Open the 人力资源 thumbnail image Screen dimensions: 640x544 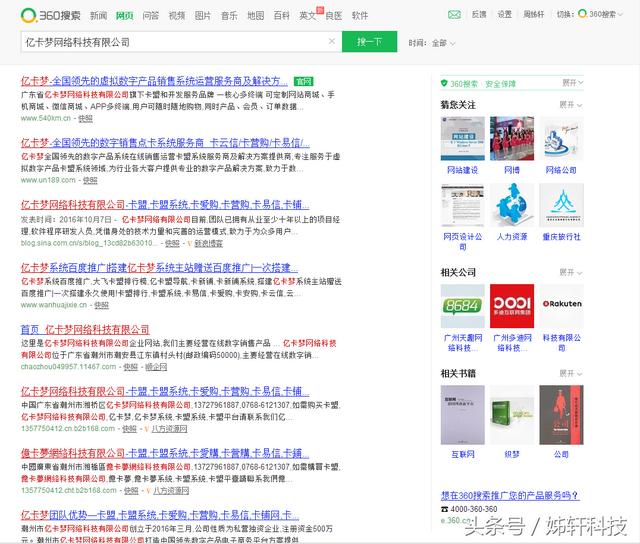click(512, 205)
